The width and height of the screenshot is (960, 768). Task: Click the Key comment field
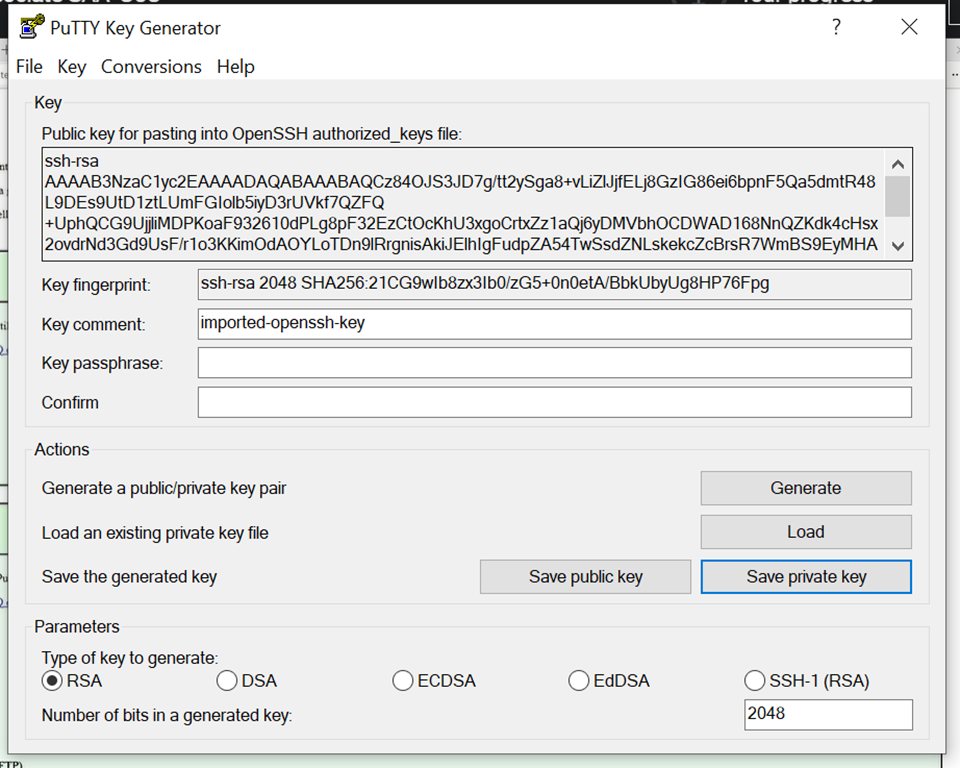(x=555, y=324)
